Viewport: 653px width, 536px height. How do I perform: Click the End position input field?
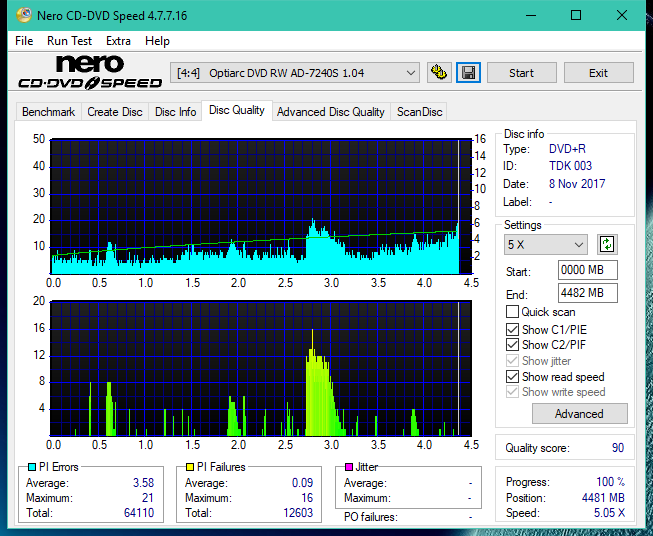click(587, 293)
